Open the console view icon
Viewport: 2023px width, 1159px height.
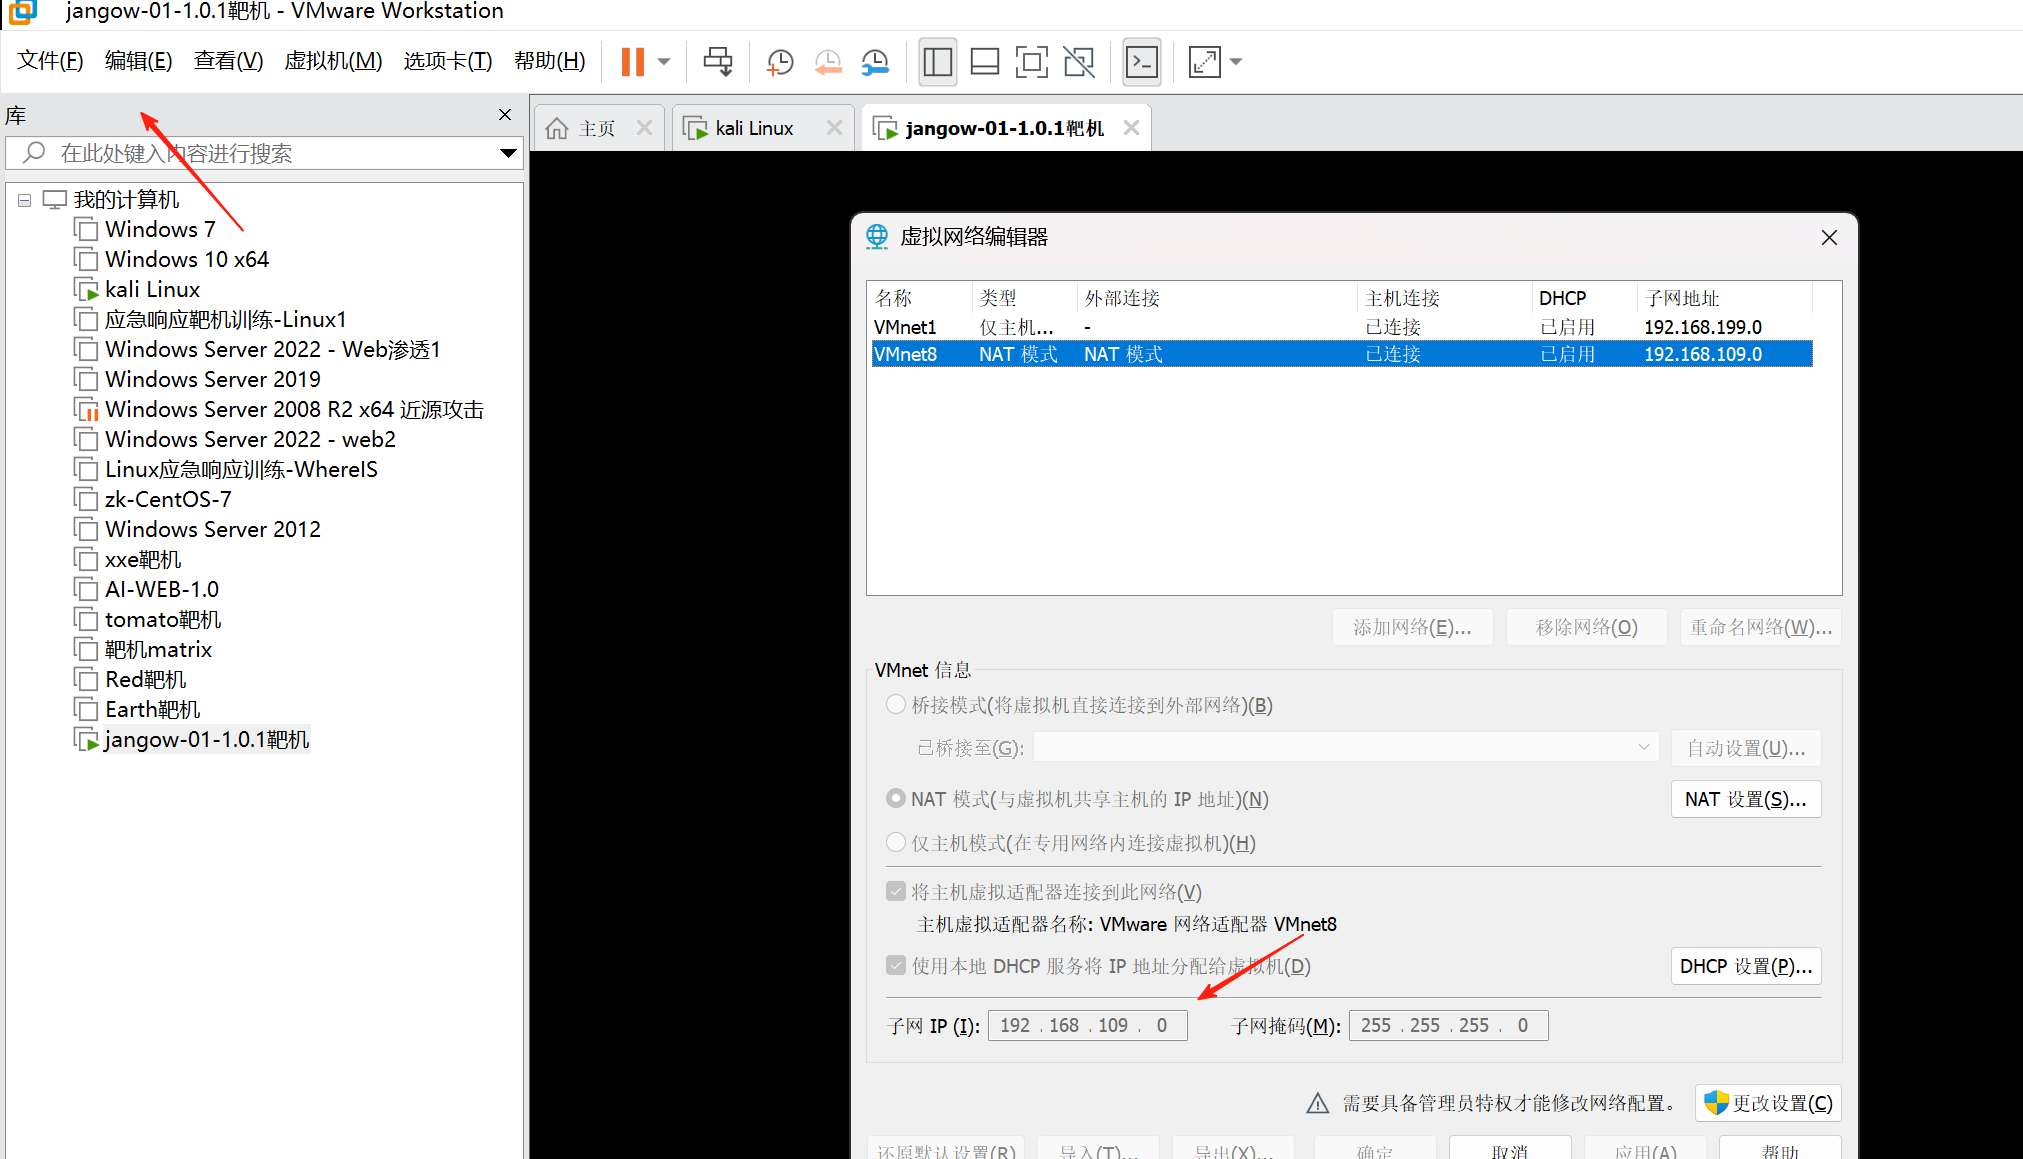tap(1142, 62)
